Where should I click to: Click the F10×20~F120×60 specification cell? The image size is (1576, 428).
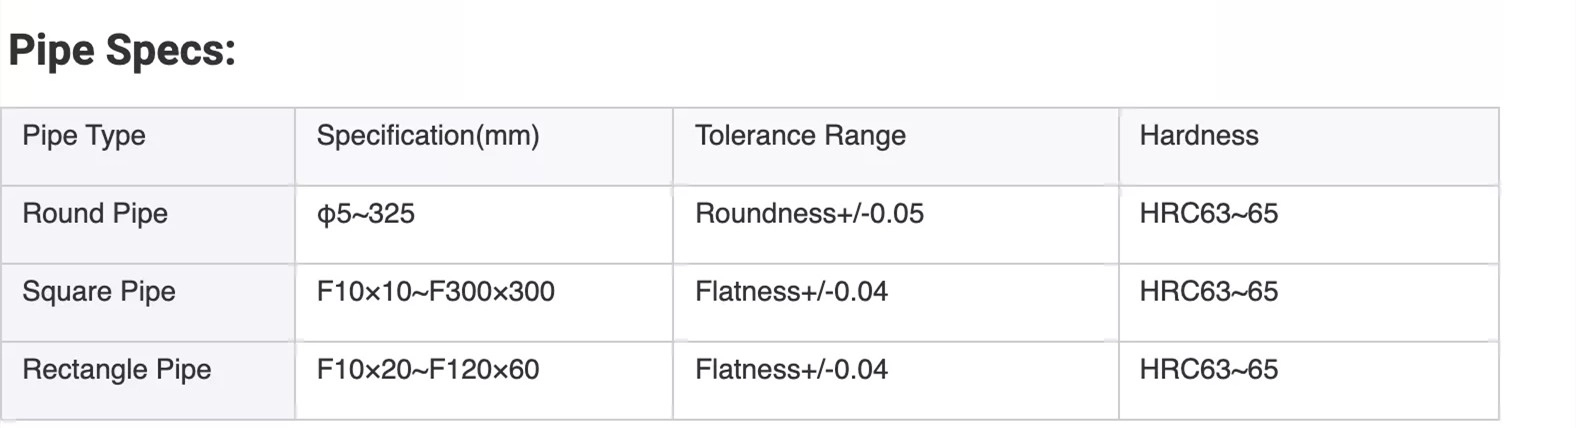(x=428, y=370)
